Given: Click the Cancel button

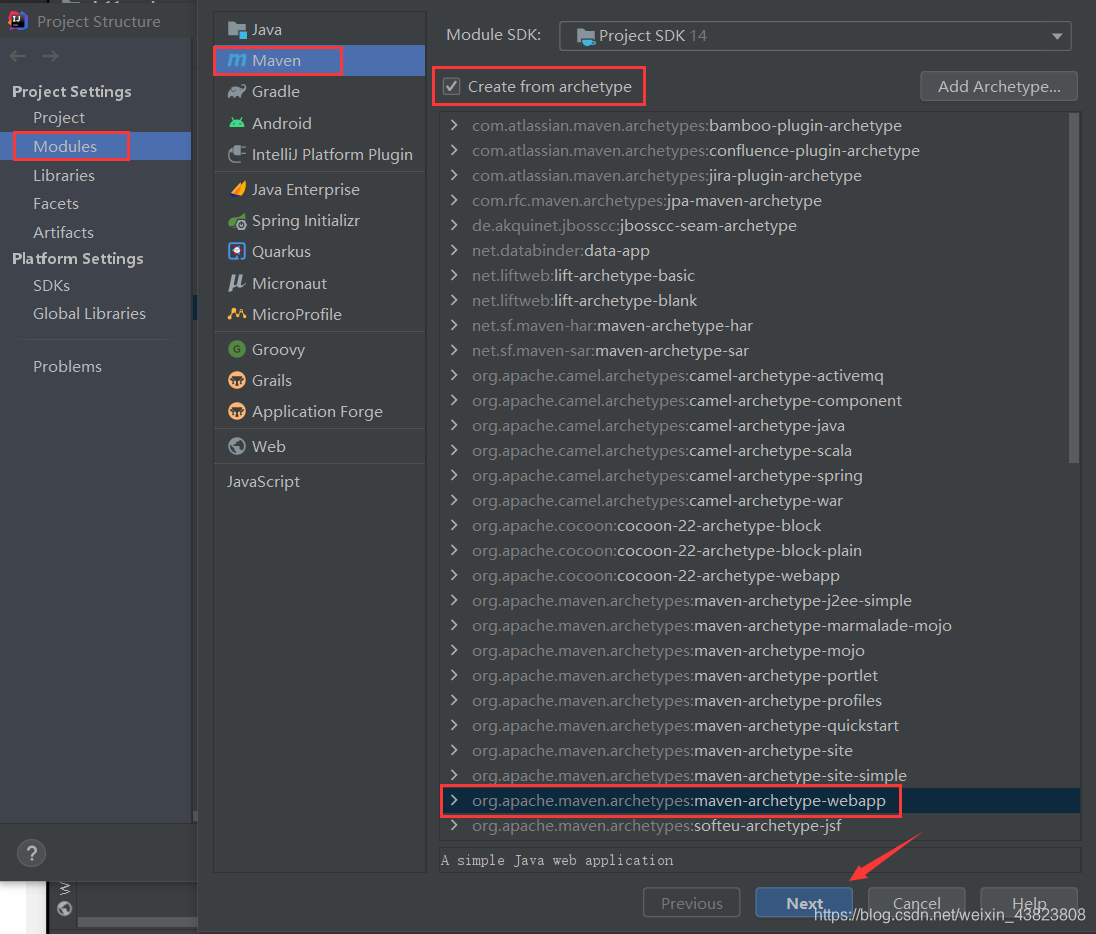Looking at the screenshot, I should (916, 903).
